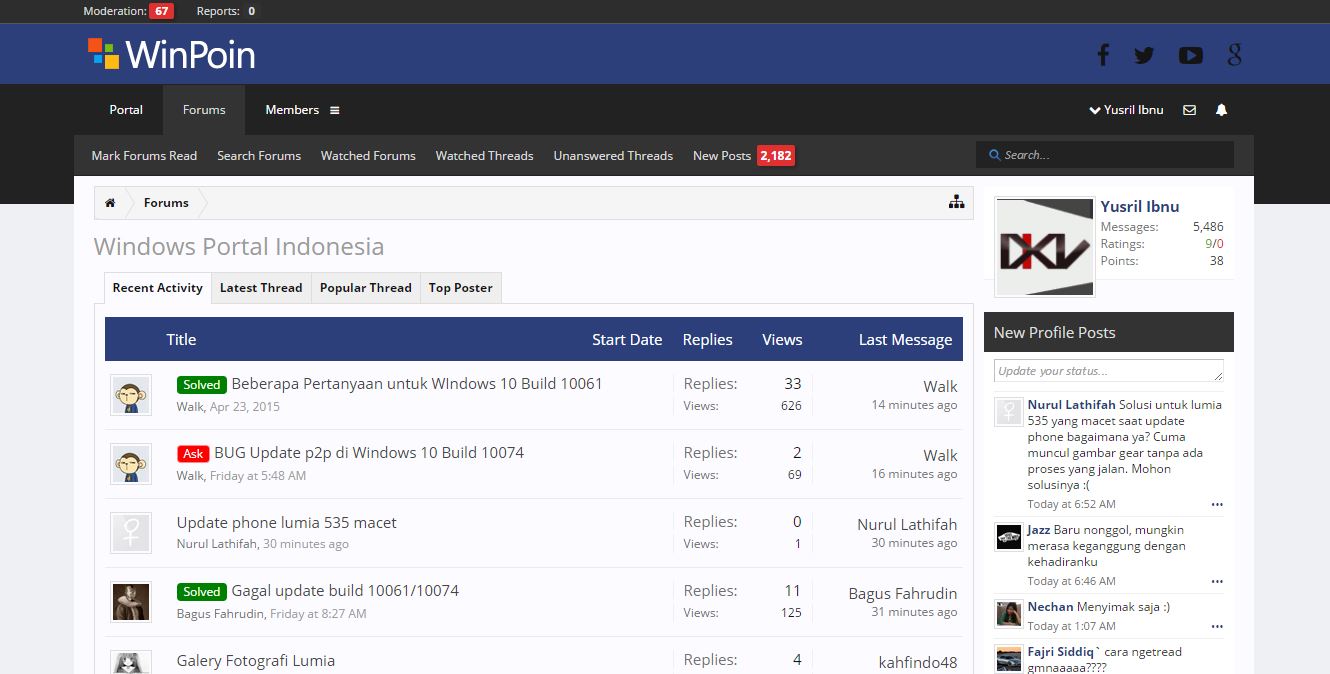1330x674 pixels.
Task: Click Jazz avatar in profile posts
Action: 1009,537
